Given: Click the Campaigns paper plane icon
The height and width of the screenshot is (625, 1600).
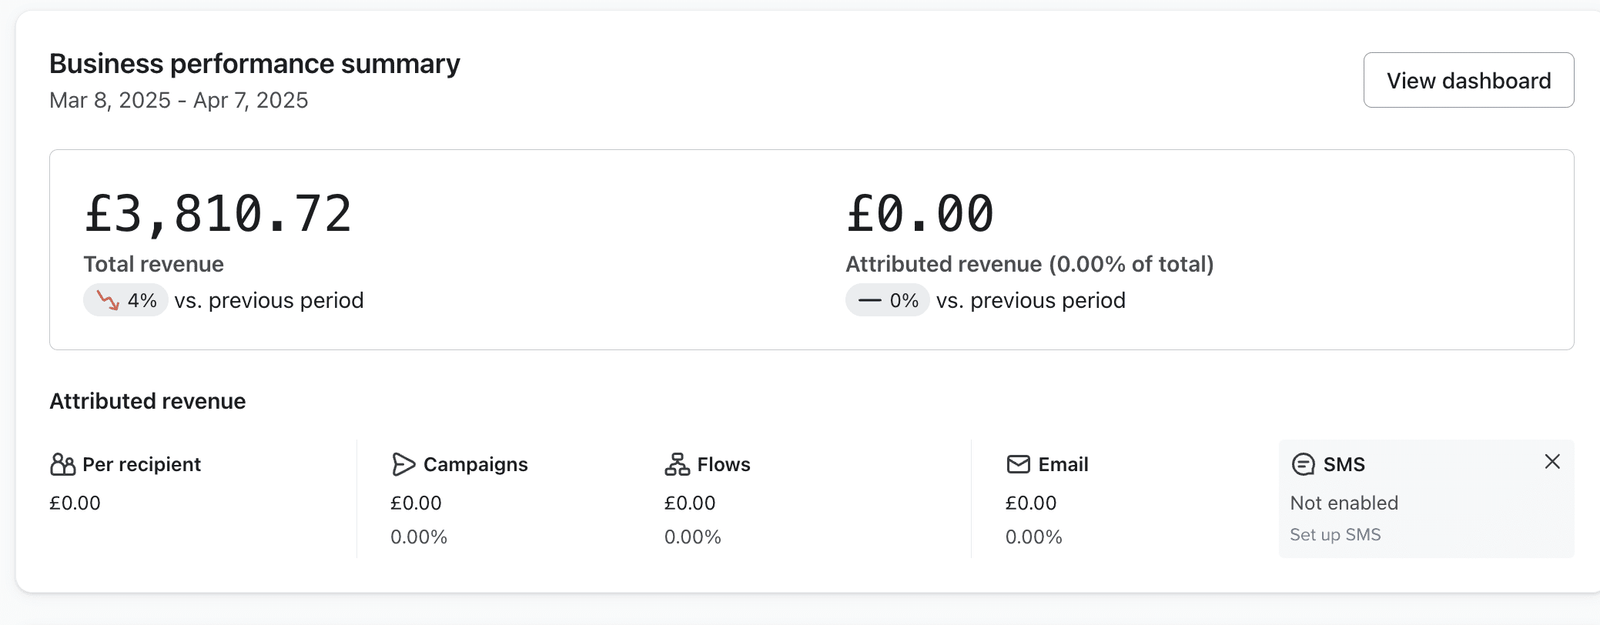Looking at the screenshot, I should click(403, 465).
